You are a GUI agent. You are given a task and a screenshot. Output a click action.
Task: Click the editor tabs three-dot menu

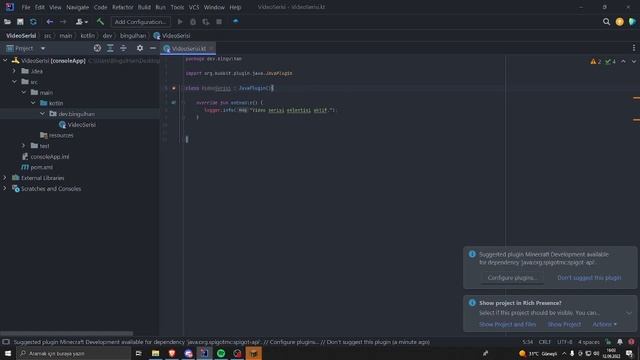633,48
